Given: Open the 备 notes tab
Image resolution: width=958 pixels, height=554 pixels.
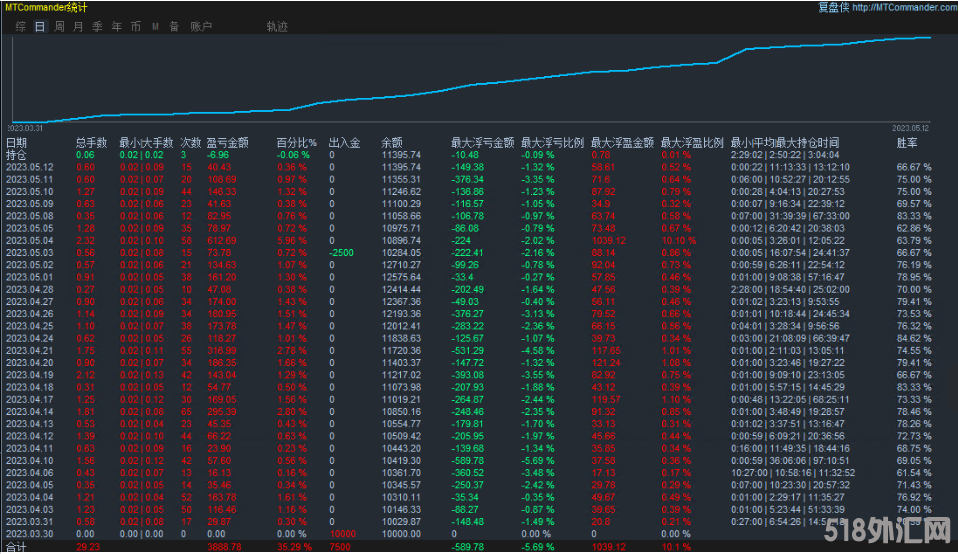Looking at the screenshot, I should 174,26.
